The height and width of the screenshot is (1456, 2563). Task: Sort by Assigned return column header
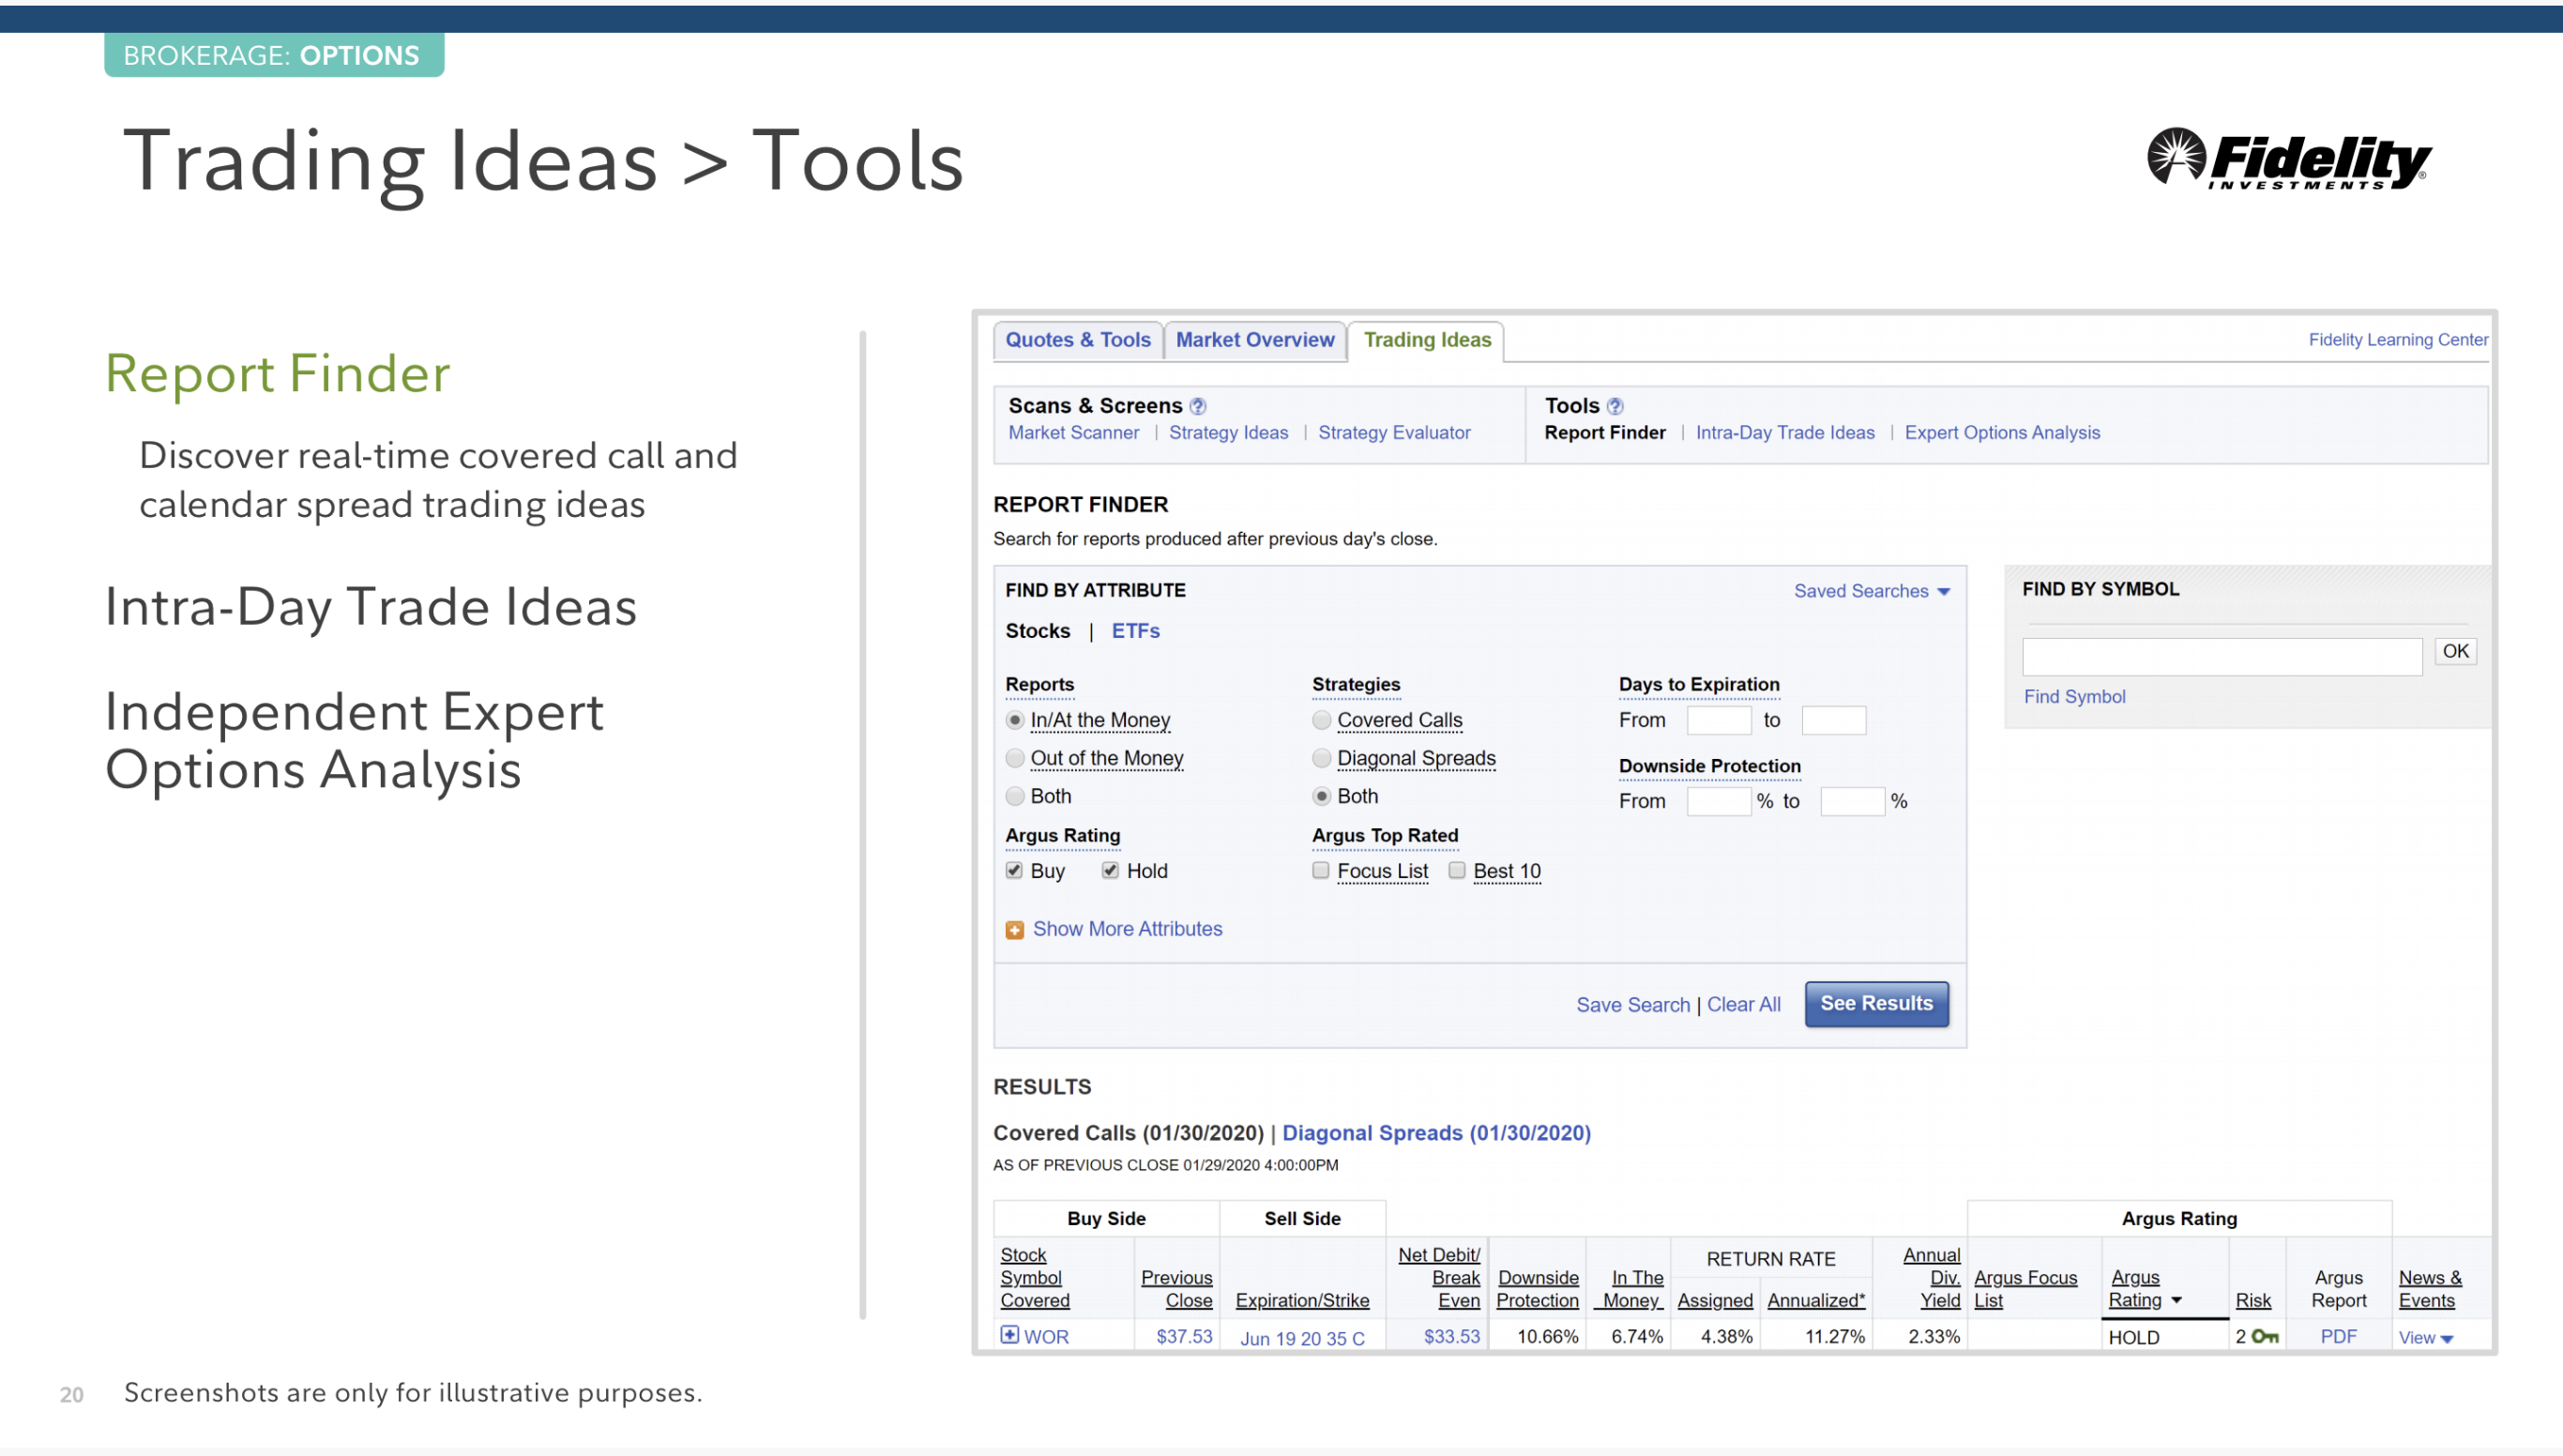pos(1715,1301)
